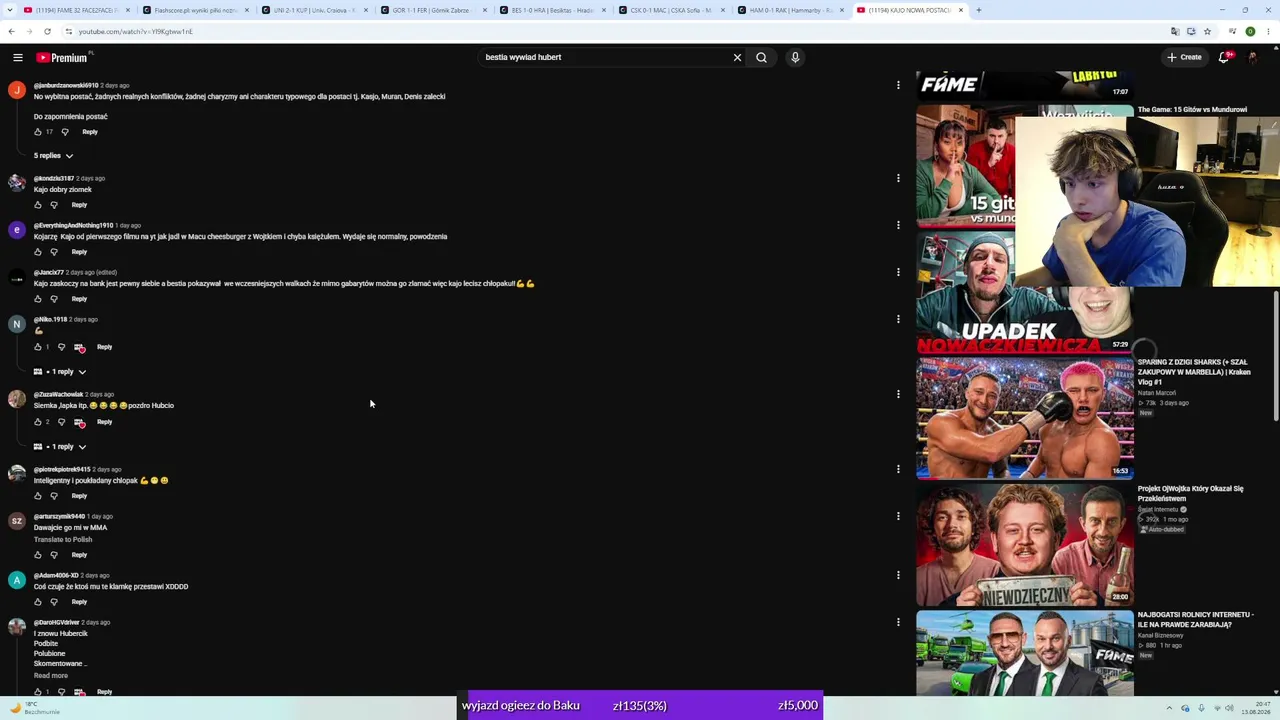Like the "Dawajcie go mi w MMA" comment

point(38,555)
